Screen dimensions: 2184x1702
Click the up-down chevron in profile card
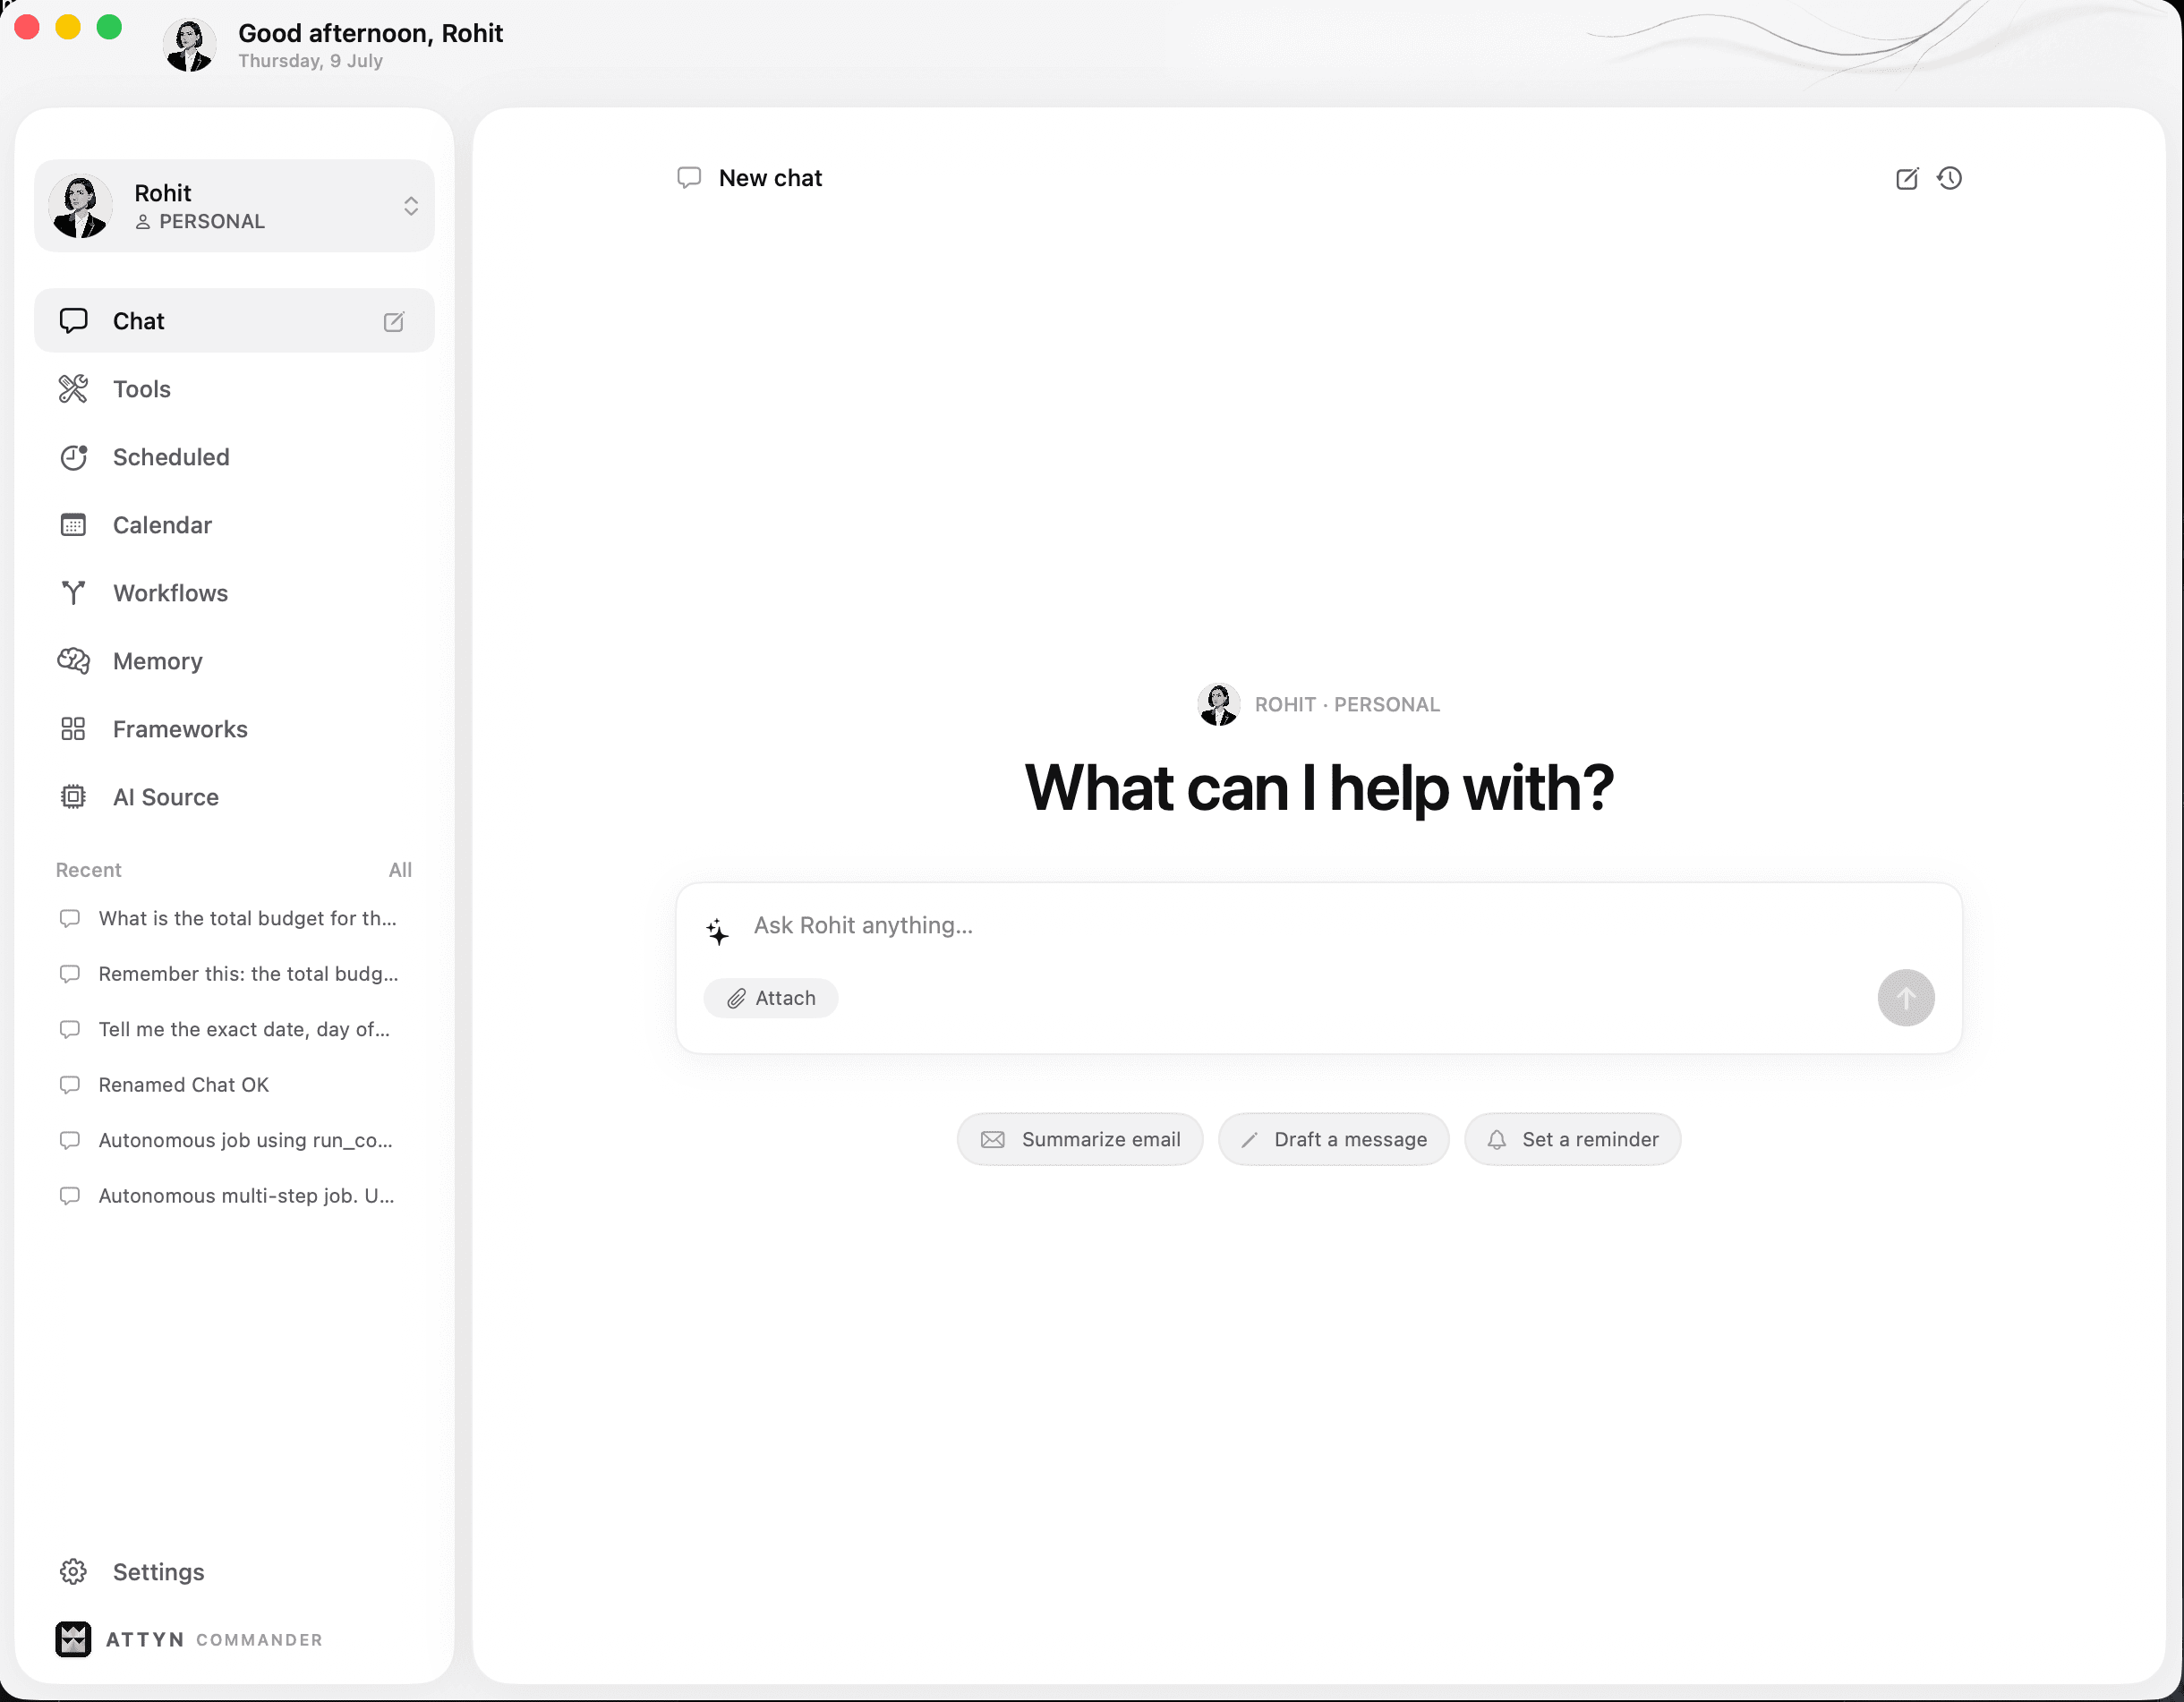pos(411,206)
